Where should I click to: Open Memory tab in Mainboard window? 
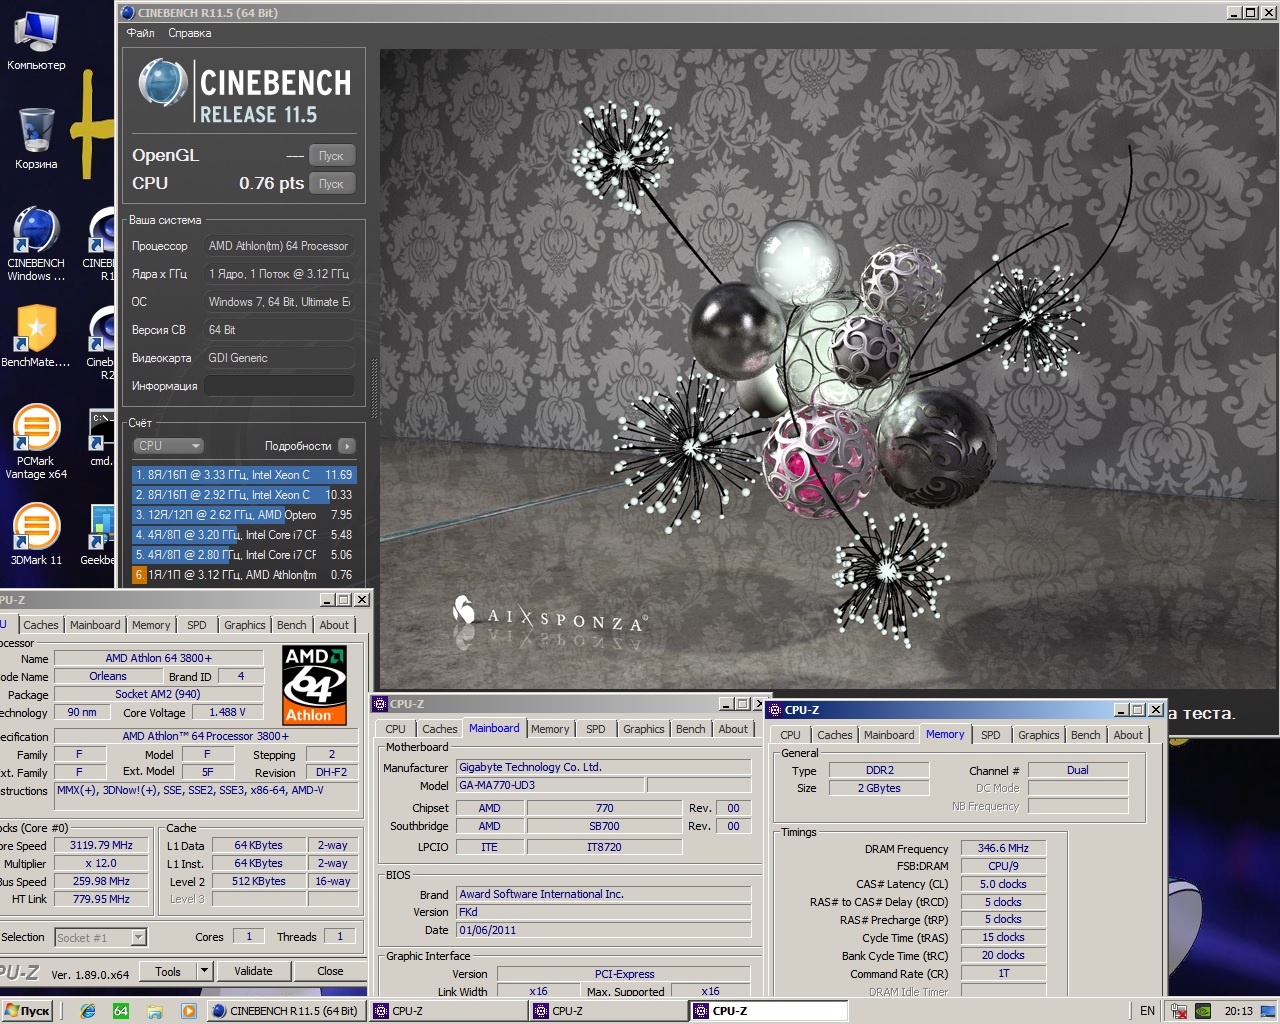coord(550,729)
